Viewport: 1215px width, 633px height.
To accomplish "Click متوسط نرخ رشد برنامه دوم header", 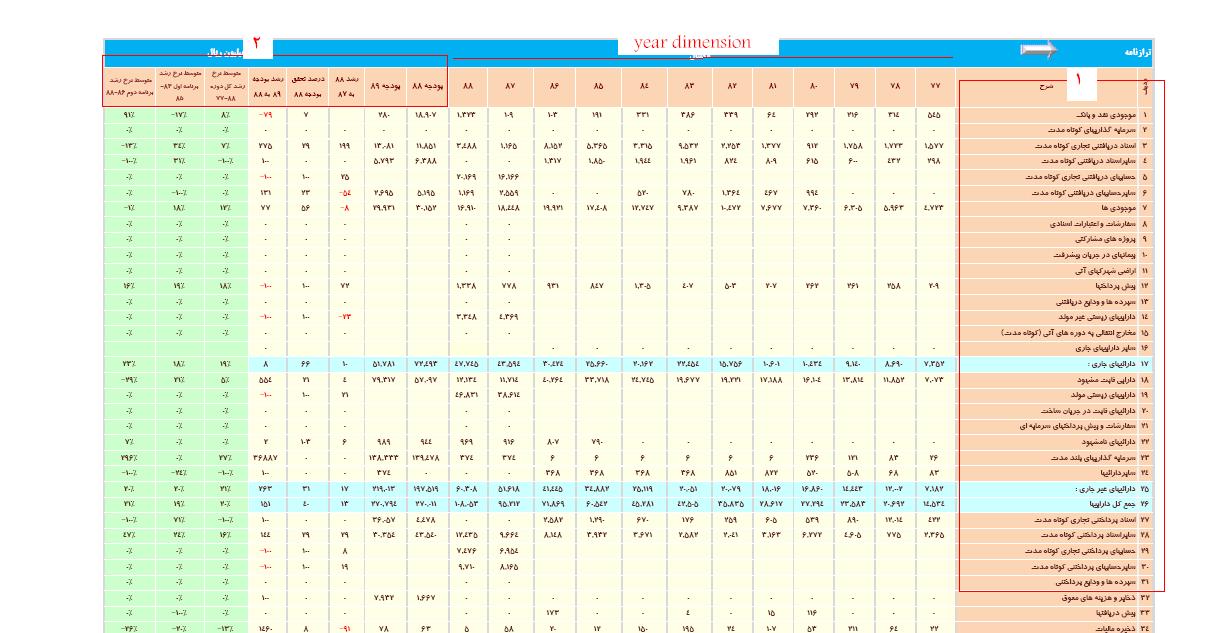I will pos(129,87).
